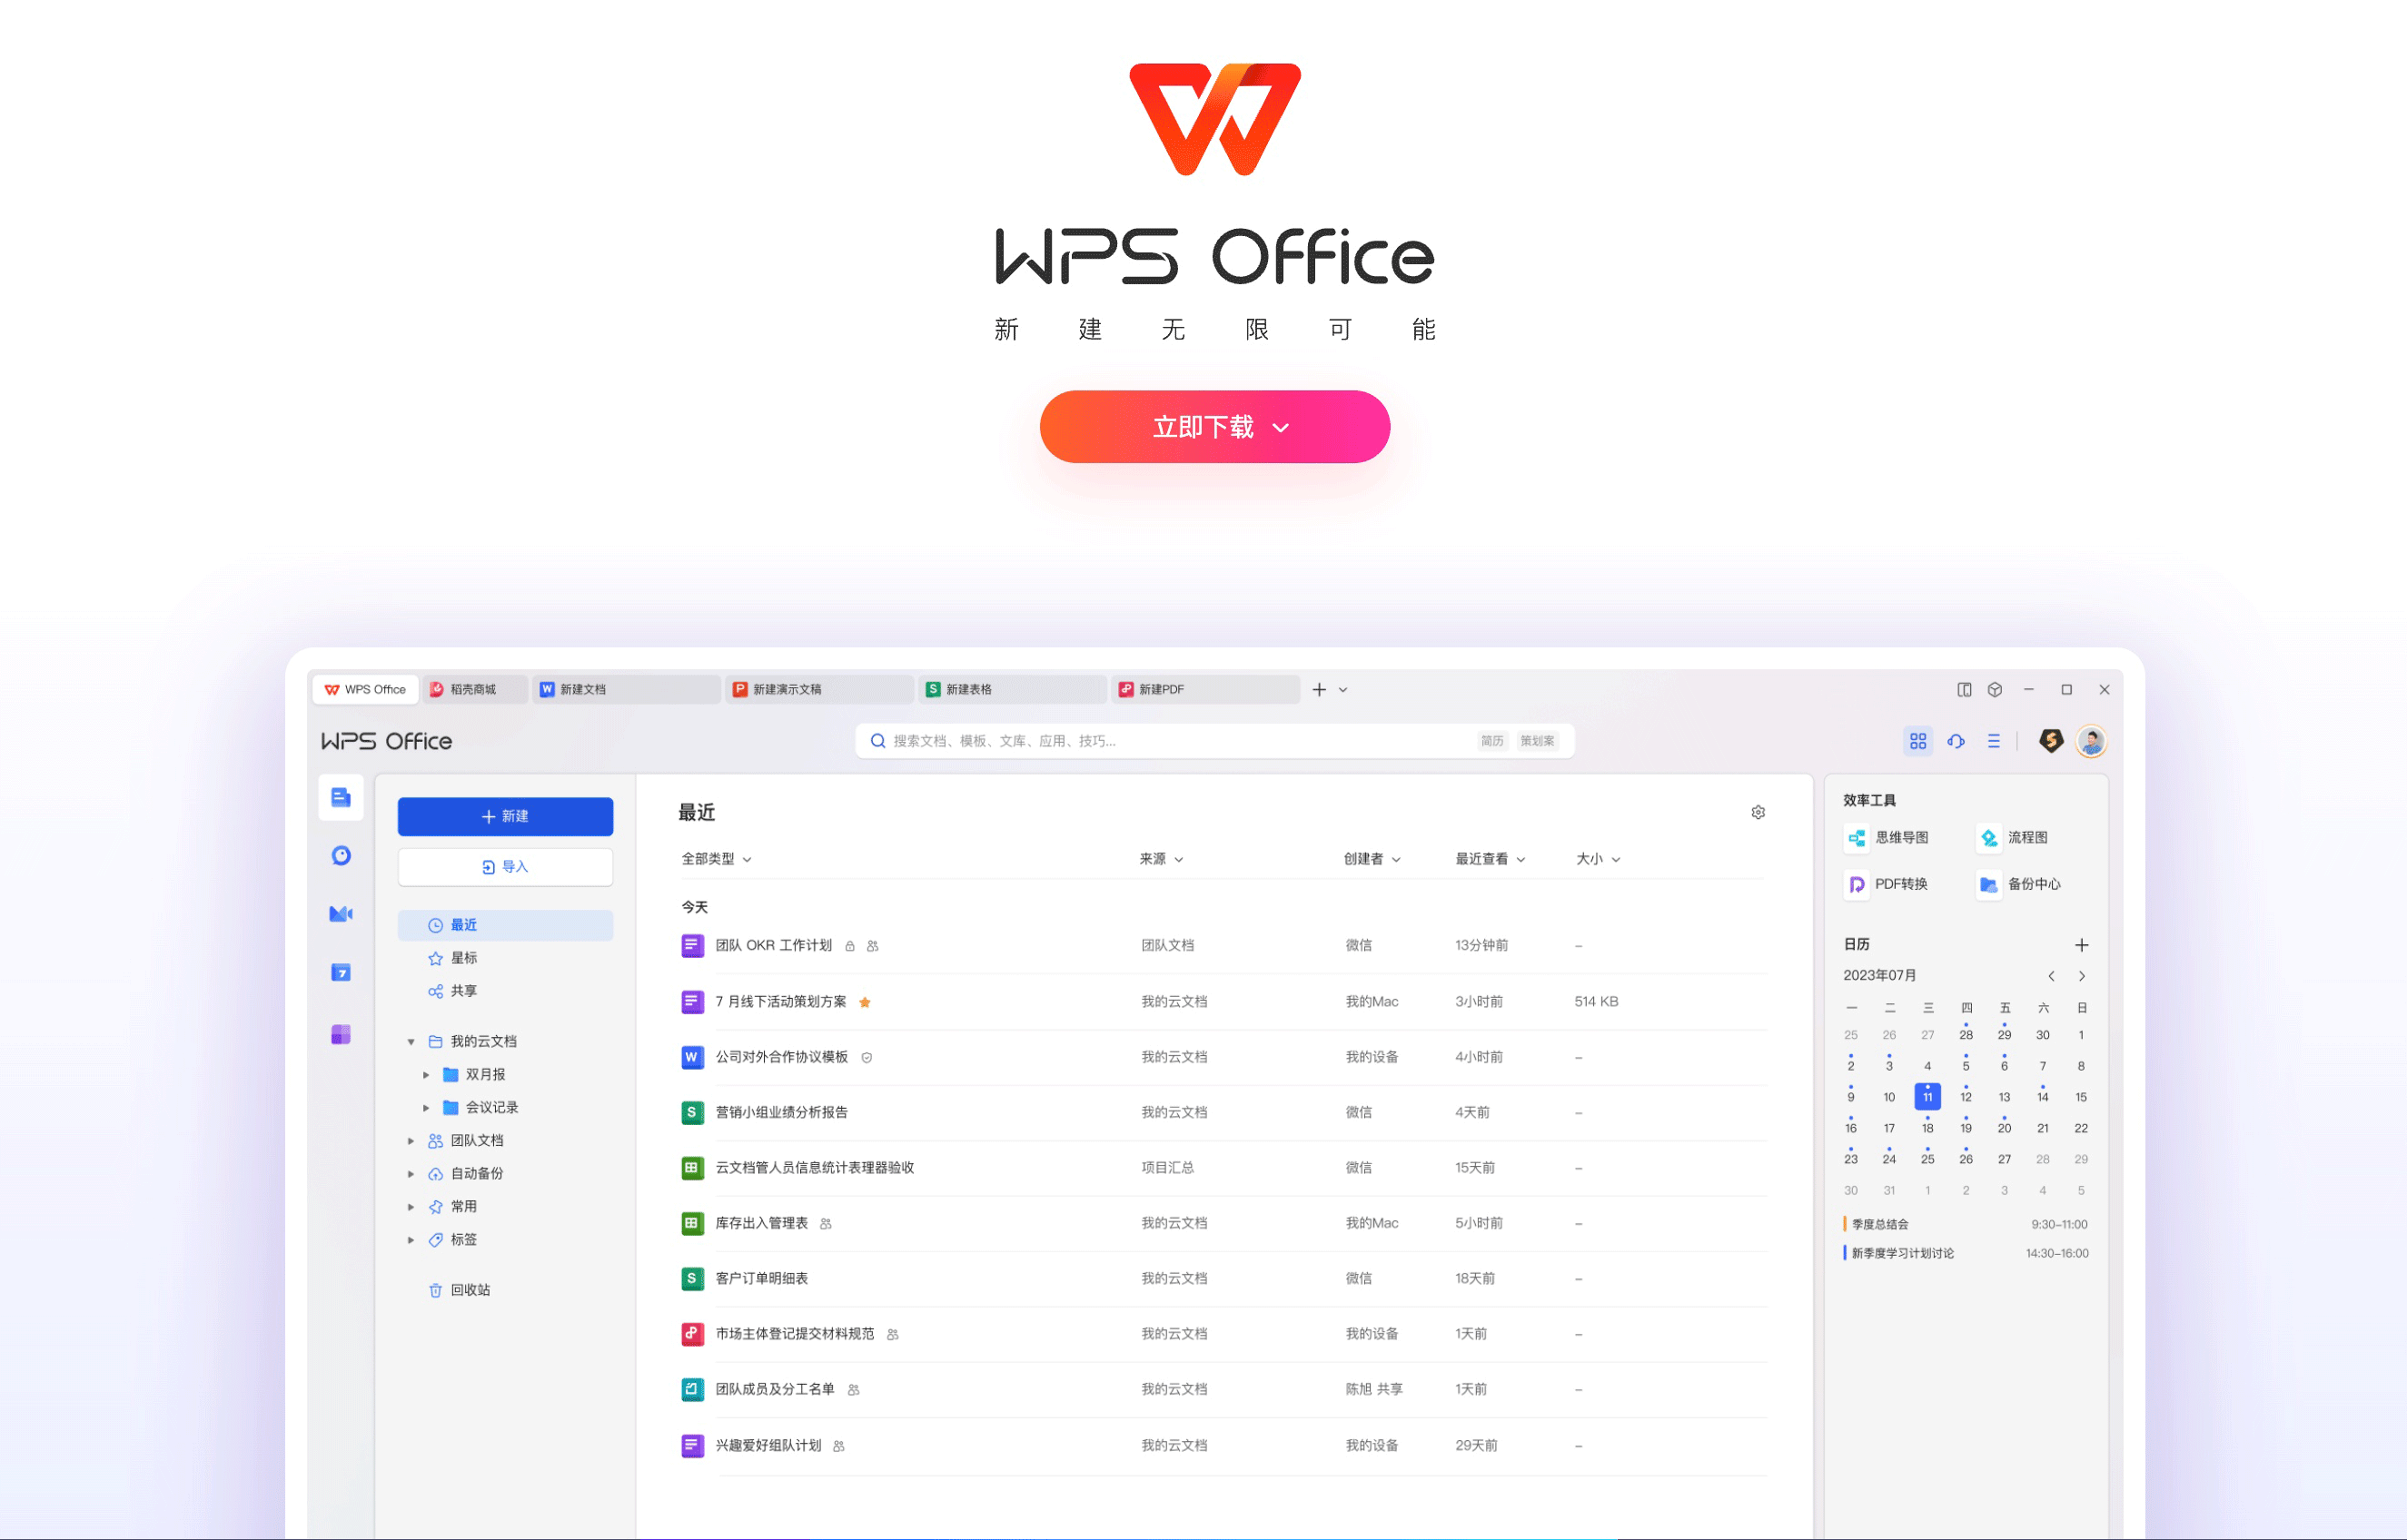Switch to the 稻壳商城 tab

(474, 690)
